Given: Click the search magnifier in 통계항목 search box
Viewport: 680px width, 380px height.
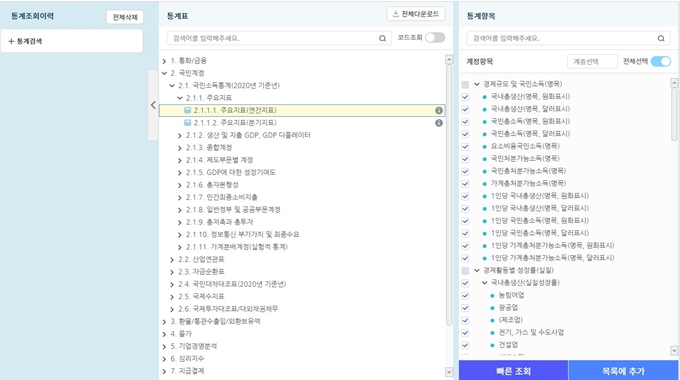Looking at the screenshot, I should [x=660, y=38].
